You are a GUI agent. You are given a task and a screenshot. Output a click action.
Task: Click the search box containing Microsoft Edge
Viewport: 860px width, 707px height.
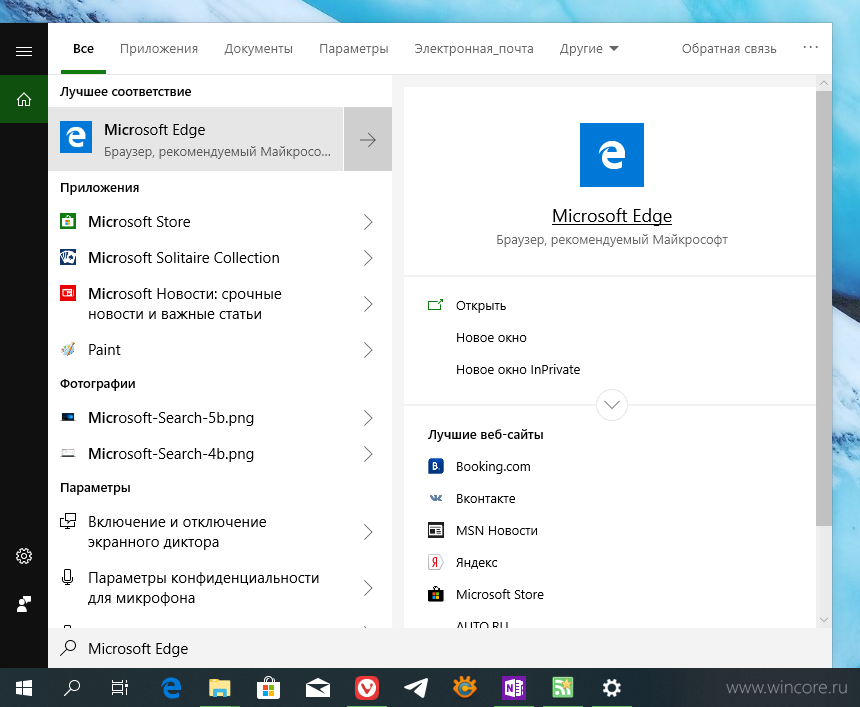coord(440,648)
